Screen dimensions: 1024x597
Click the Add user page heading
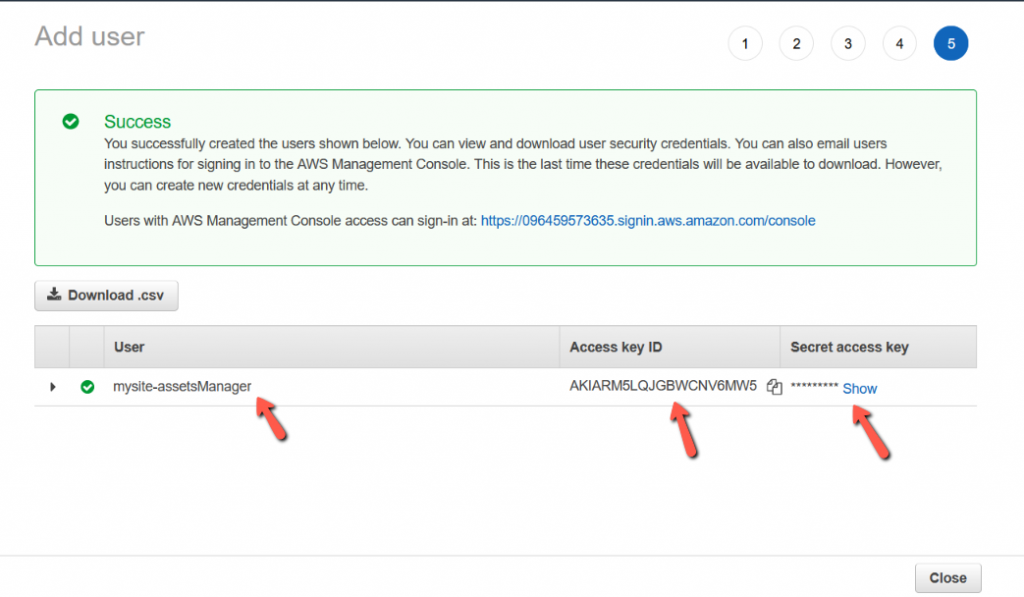[x=89, y=37]
